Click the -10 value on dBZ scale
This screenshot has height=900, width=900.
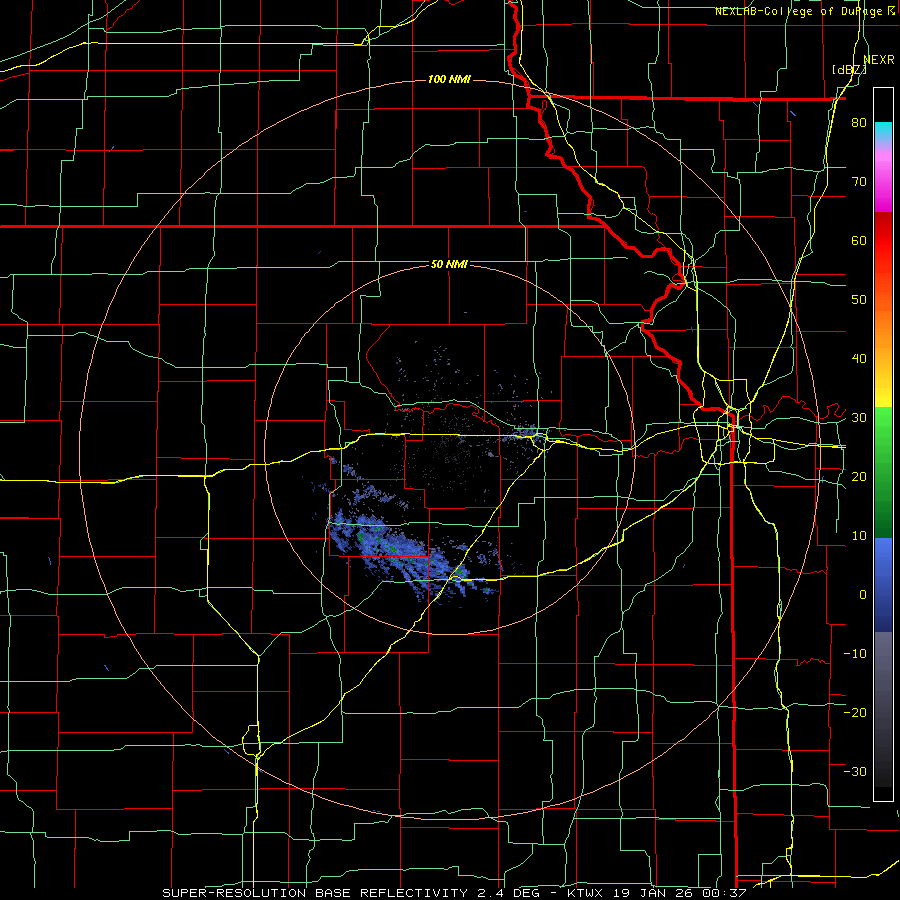point(855,653)
